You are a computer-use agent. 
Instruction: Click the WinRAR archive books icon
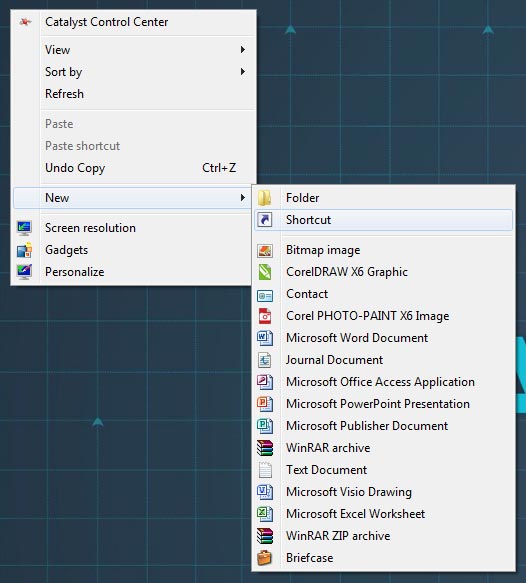[265, 448]
